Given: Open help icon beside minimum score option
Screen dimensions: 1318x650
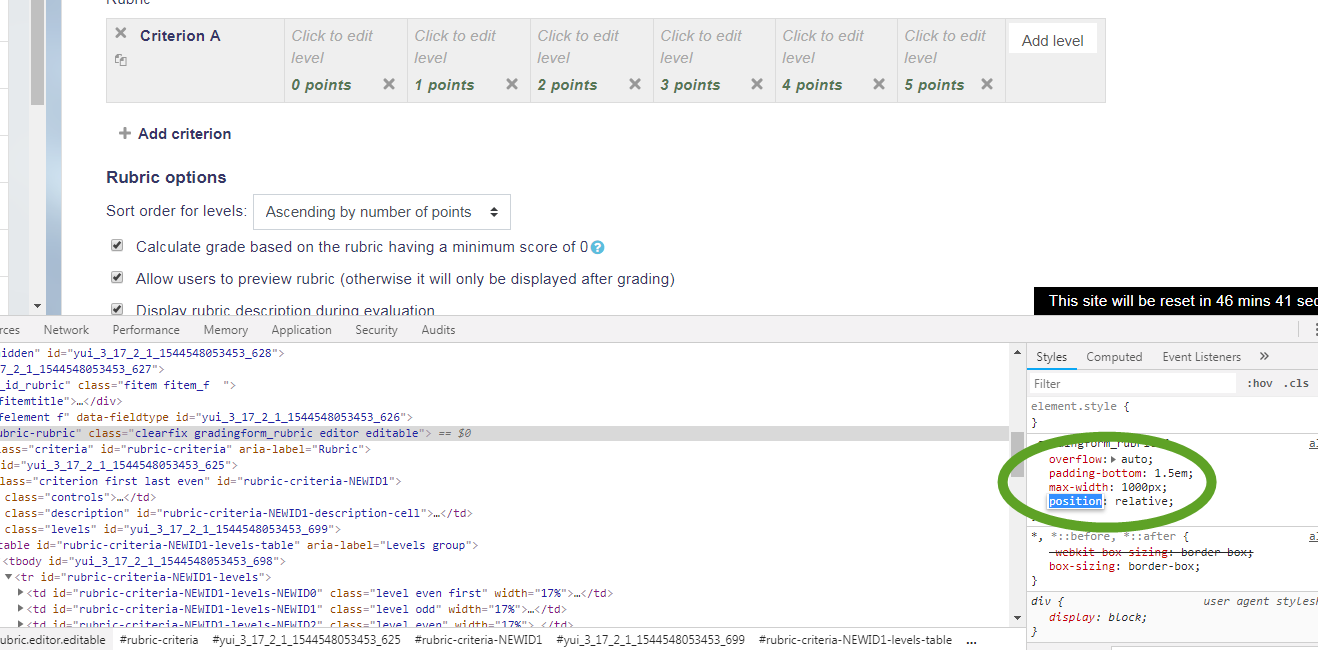Looking at the screenshot, I should (598, 247).
